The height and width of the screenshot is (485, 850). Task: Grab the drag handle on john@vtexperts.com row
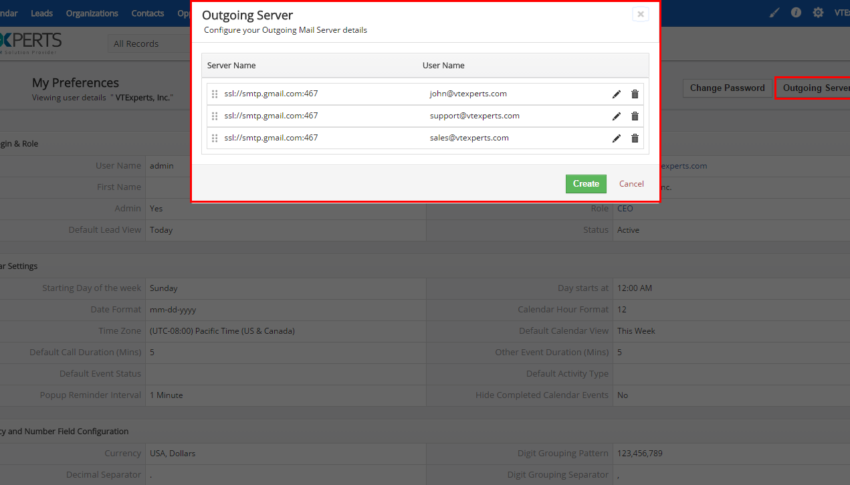[215, 94]
